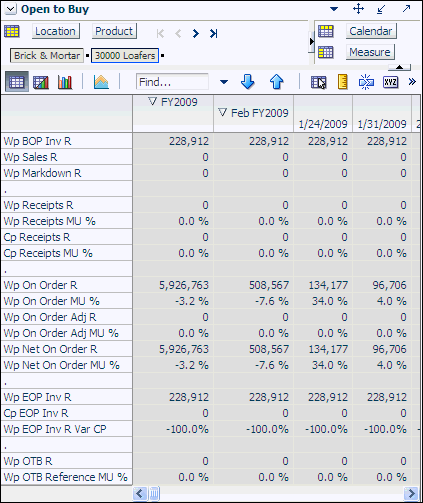Collapse the axis panel up-arrow button

coord(399,67)
